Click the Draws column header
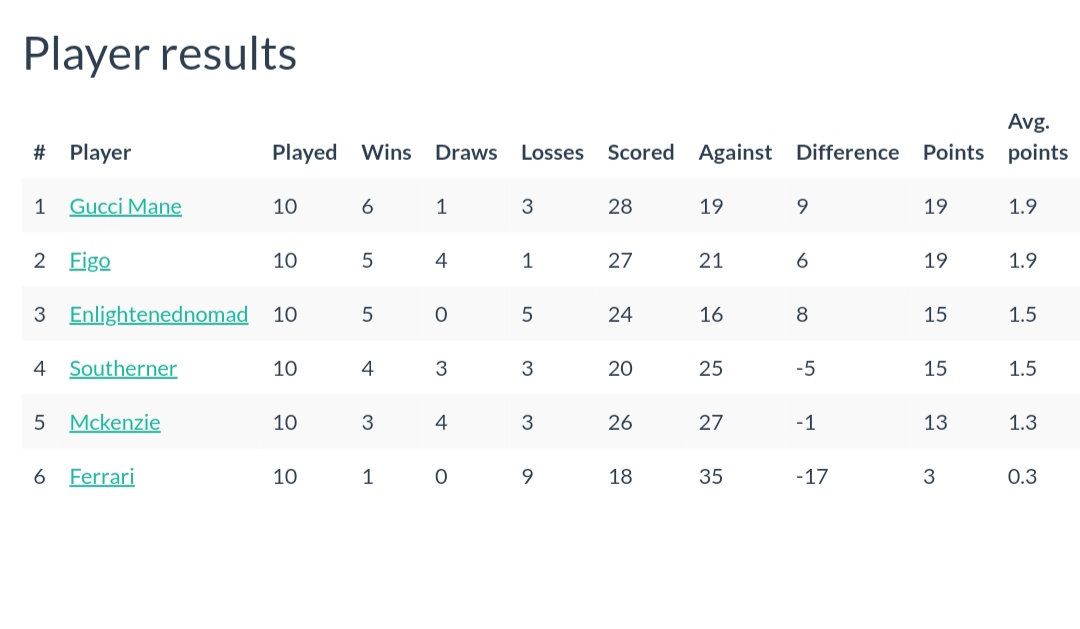 [466, 152]
